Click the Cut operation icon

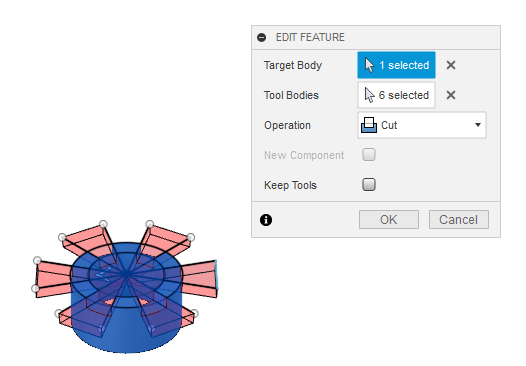(369, 125)
